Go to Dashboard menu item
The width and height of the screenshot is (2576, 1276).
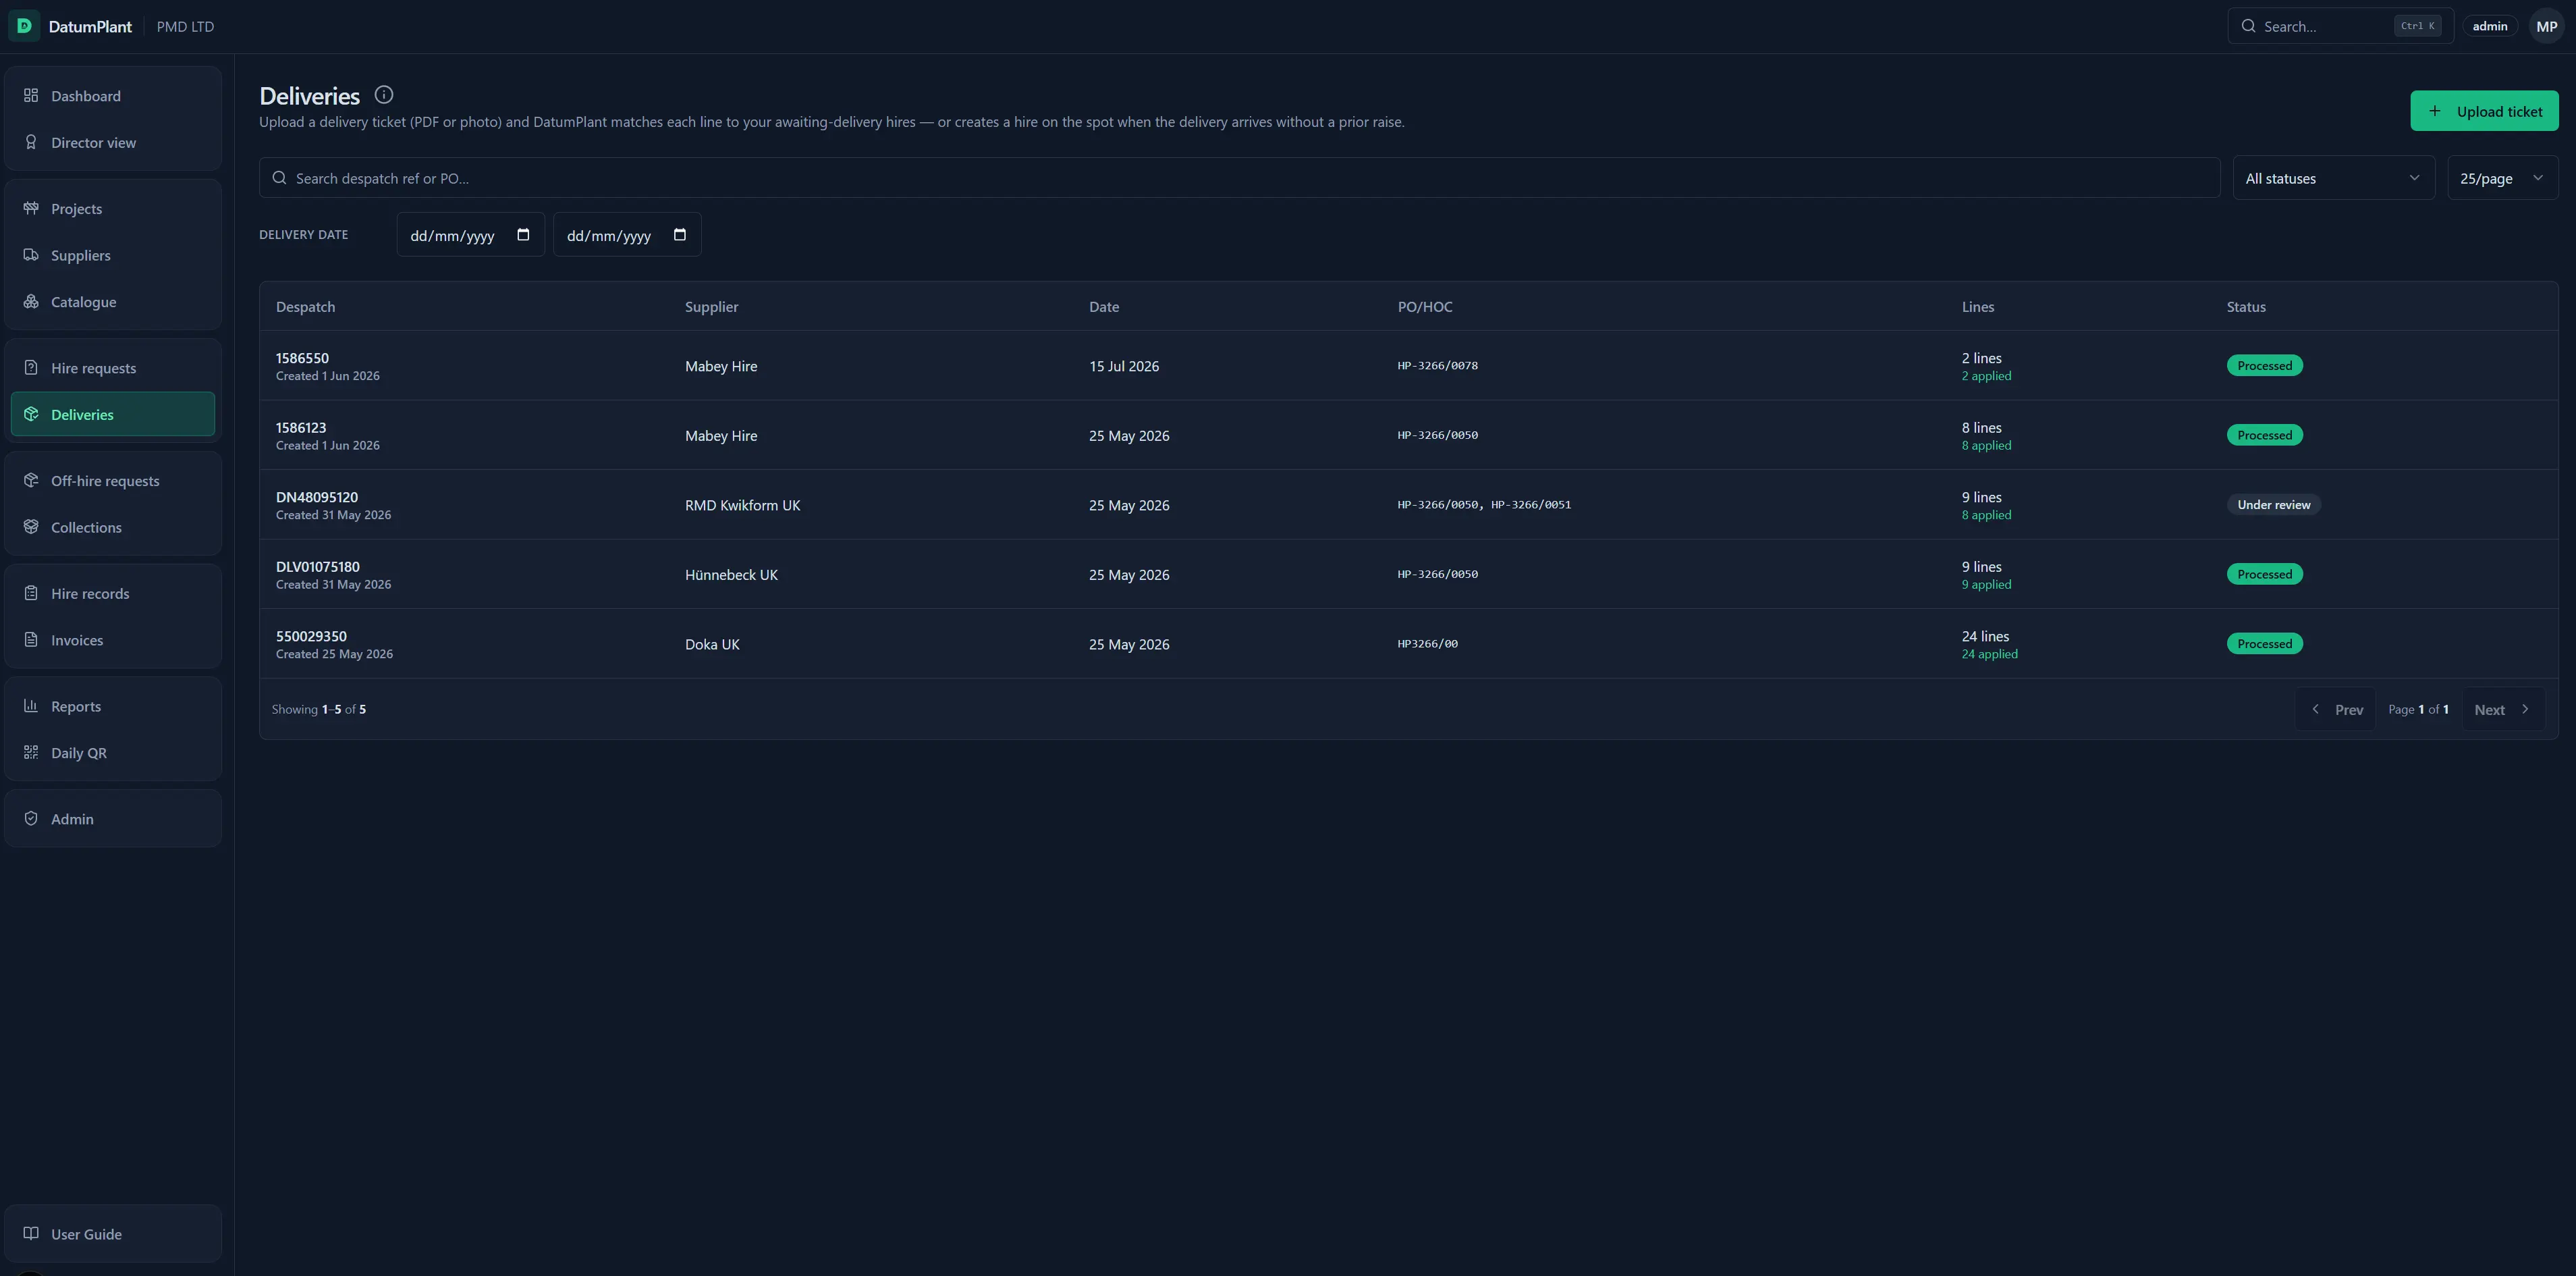[113, 96]
